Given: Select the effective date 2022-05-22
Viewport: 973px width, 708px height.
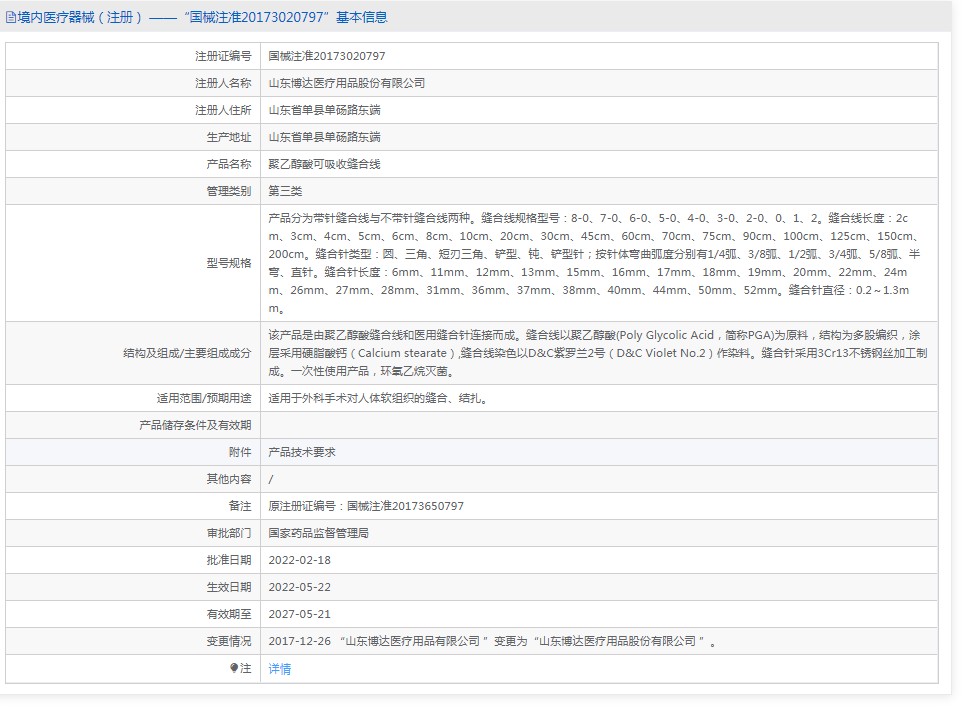Looking at the screenshot, I should click(299, 587).
